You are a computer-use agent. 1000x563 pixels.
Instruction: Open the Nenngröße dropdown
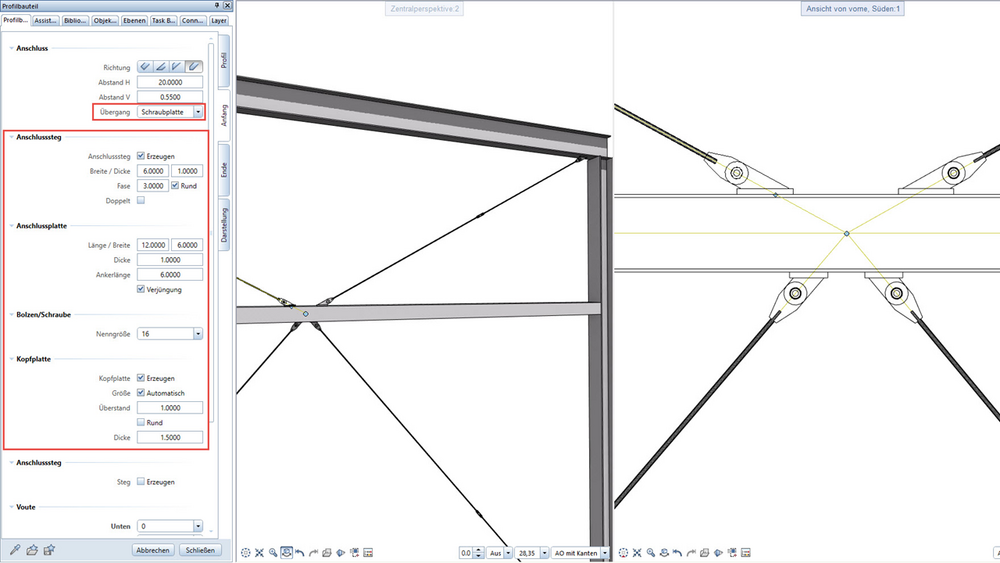click(x=198, y=333)
